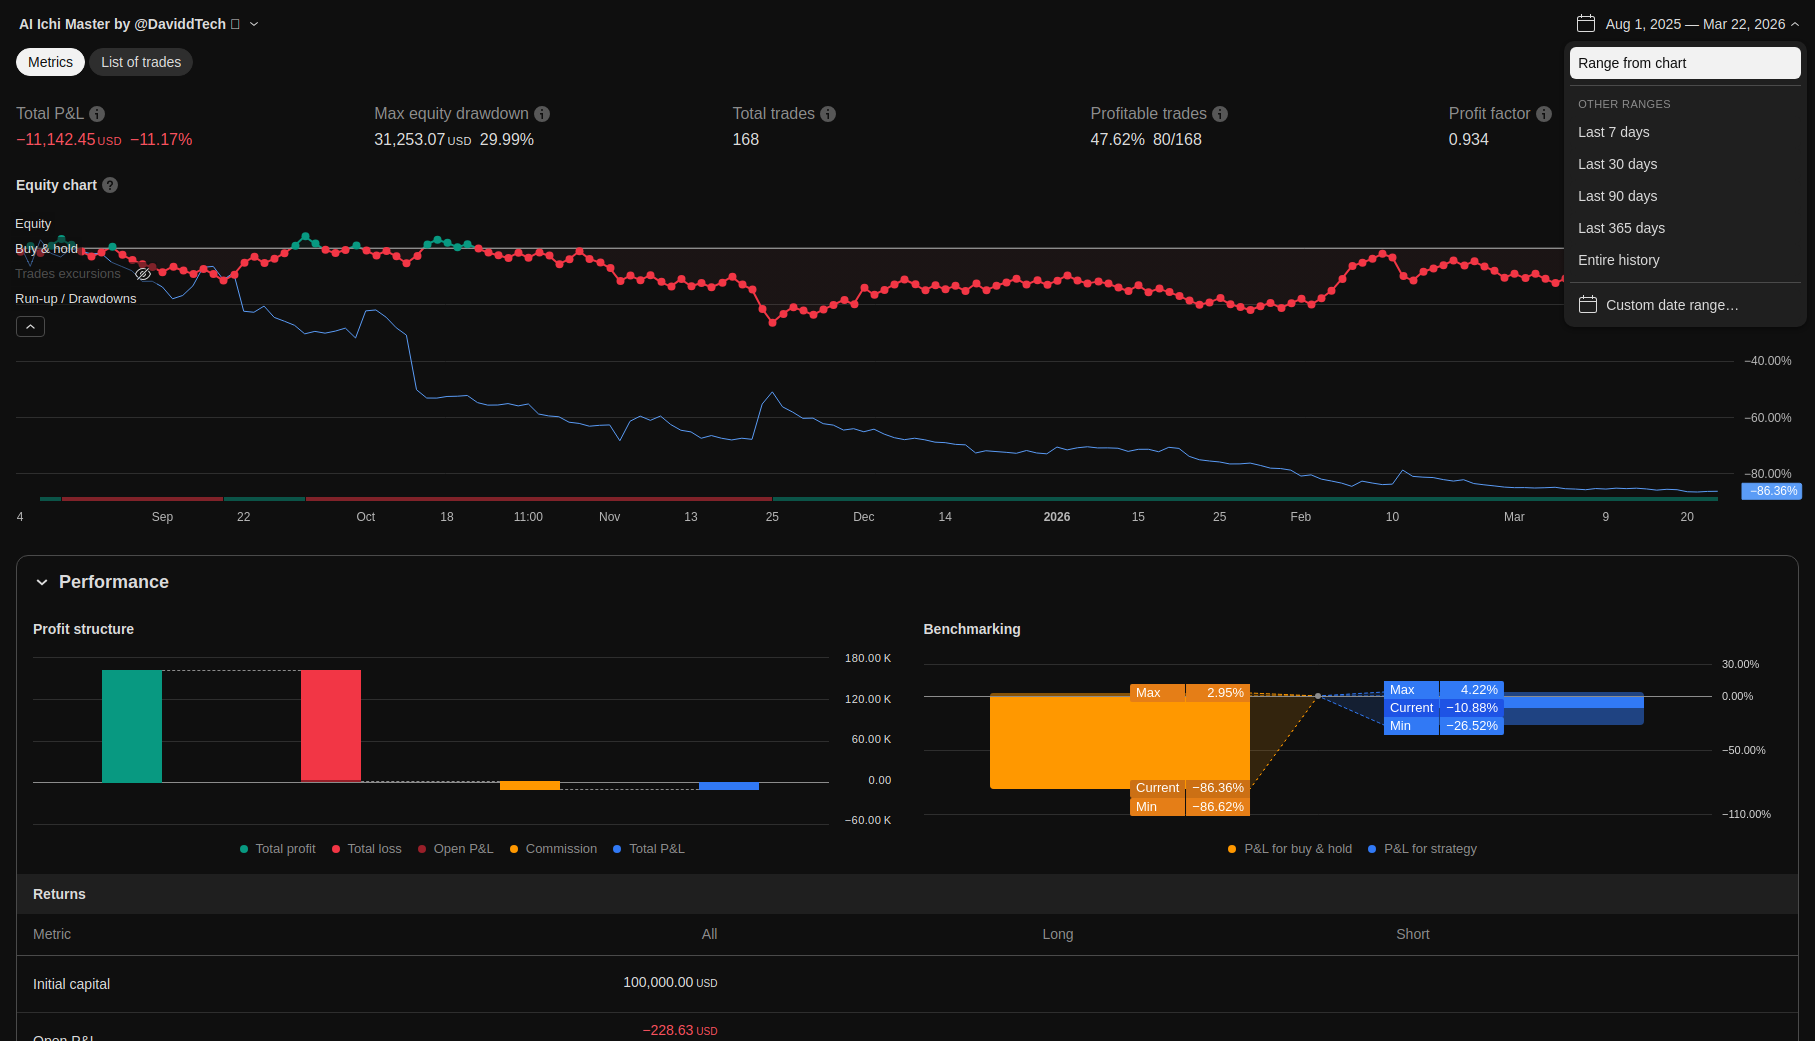Image resolution: width=1815 pixels, height=1041 pixels.
Task: Collapse the equity chart legend
Action: (30, 327)
